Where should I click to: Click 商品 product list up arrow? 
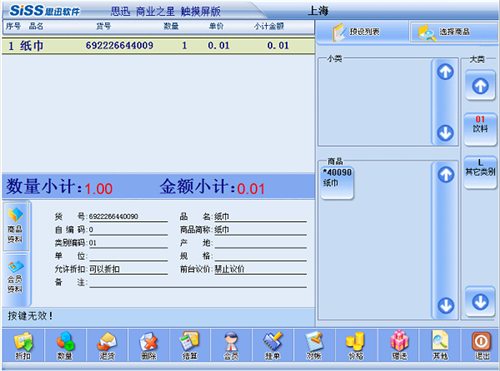[446, 175]
